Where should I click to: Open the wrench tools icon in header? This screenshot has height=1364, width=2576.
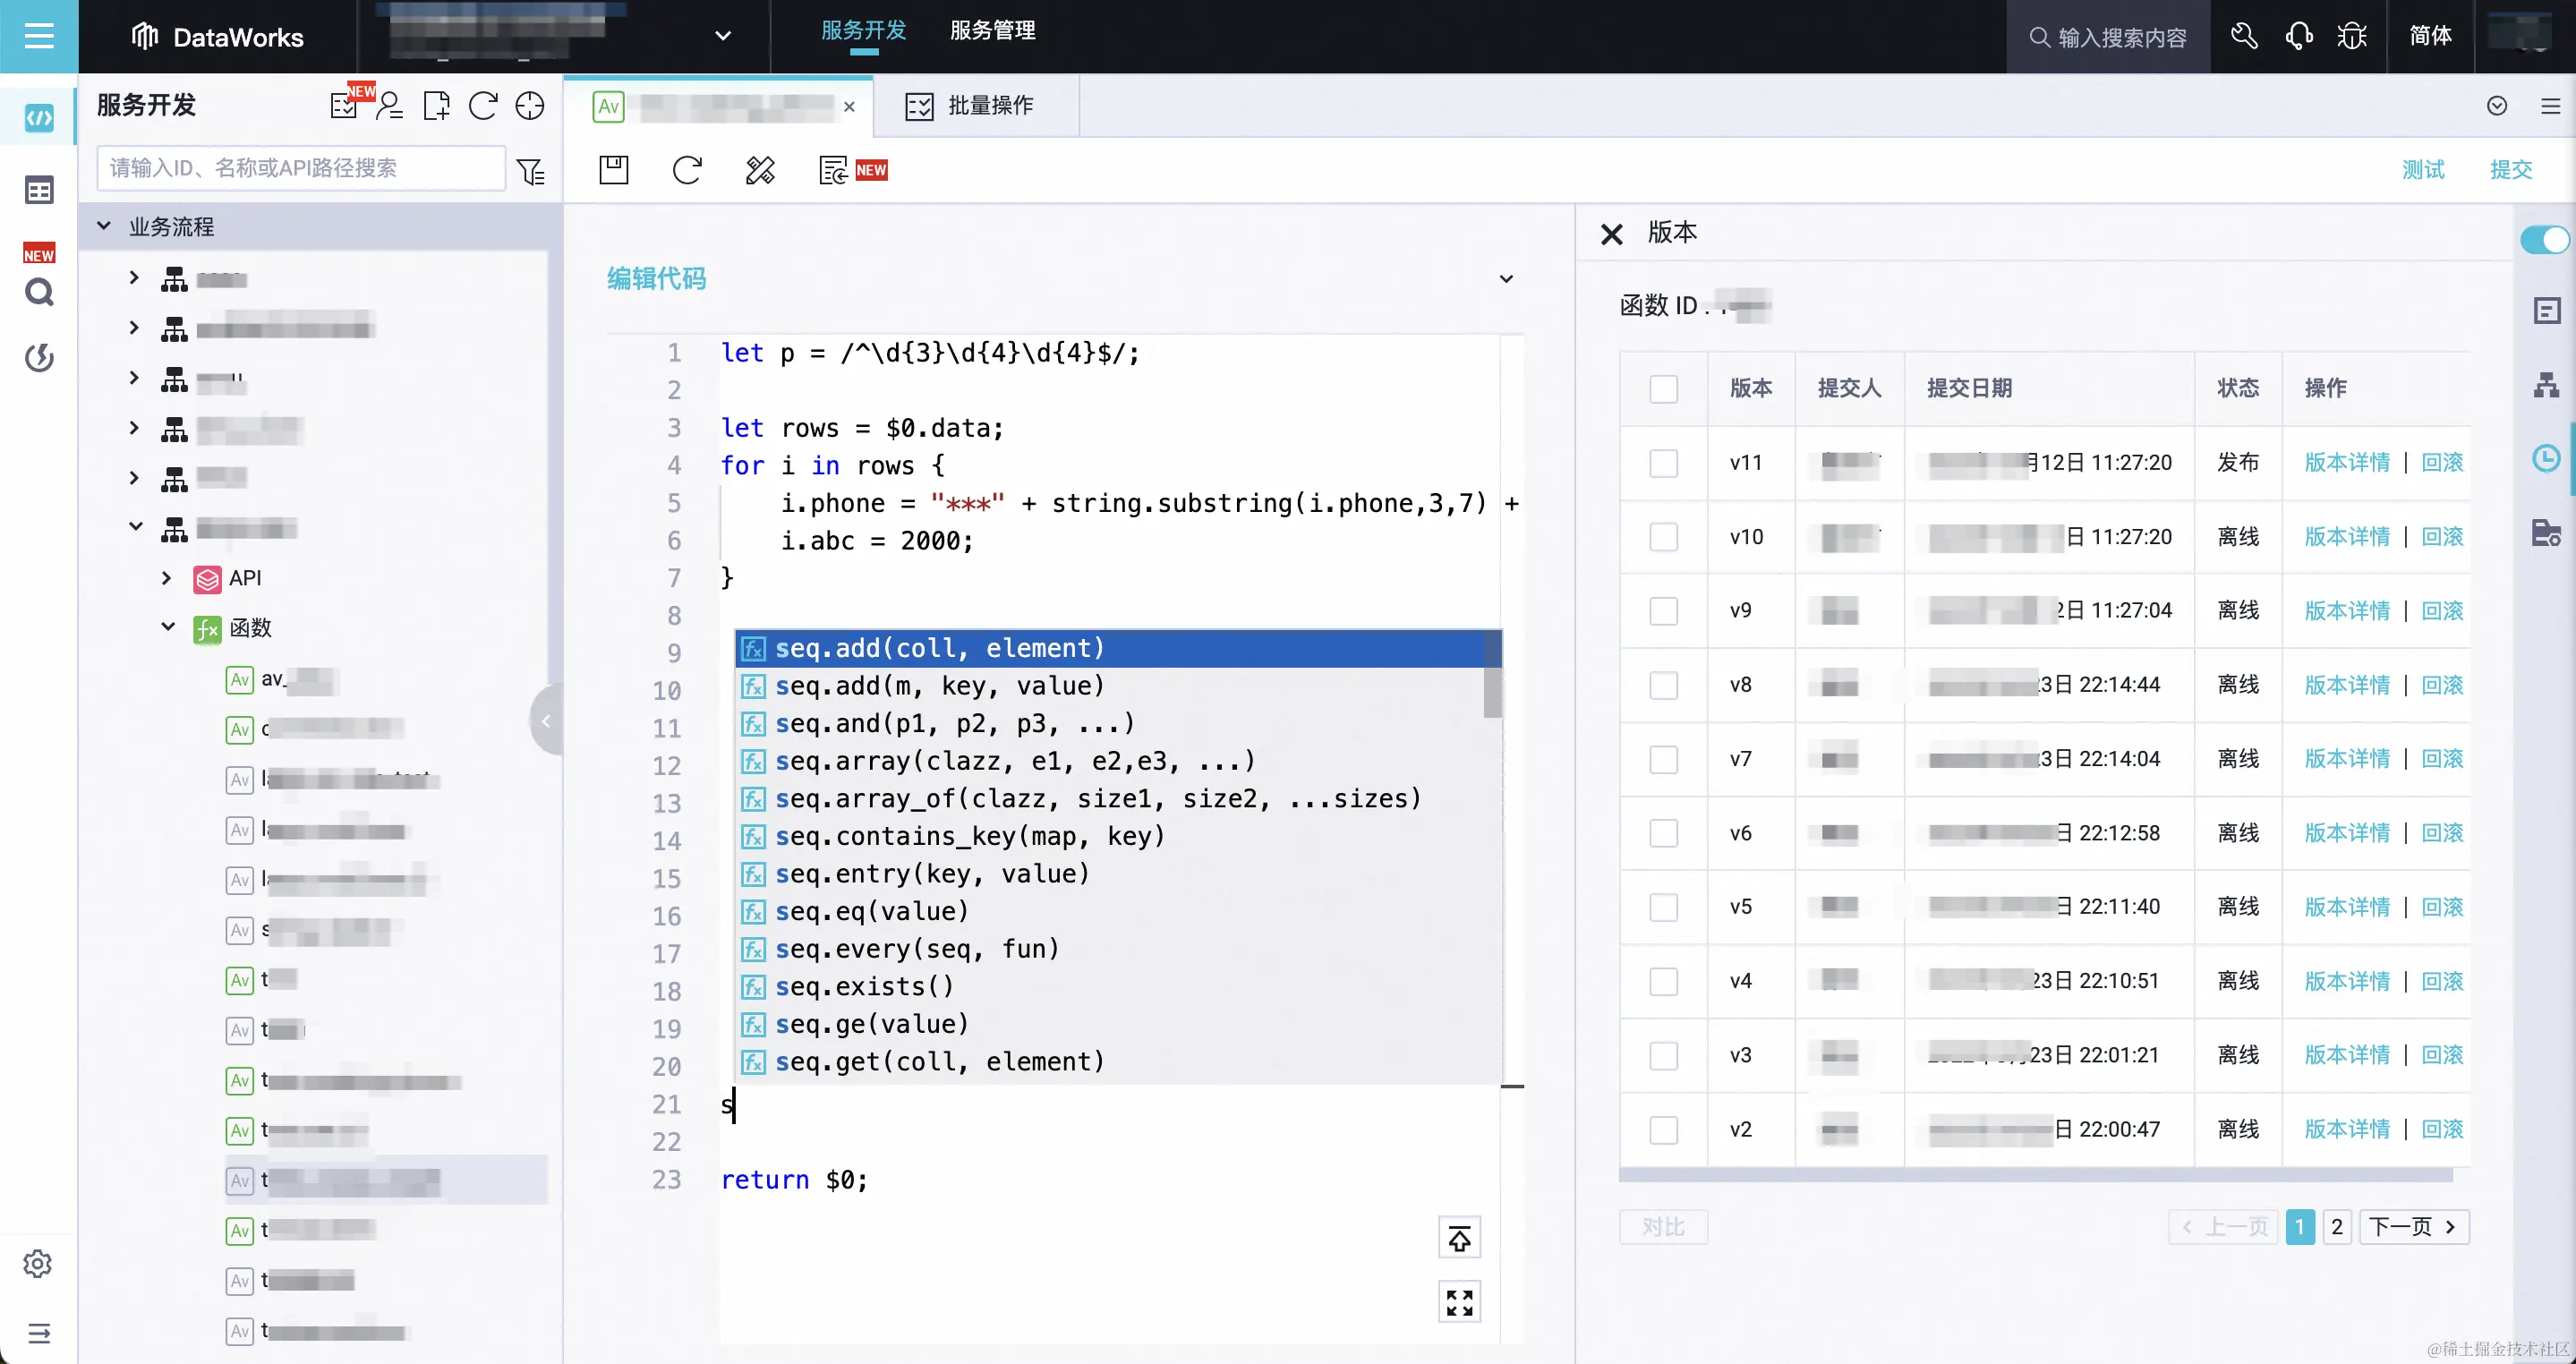pyautogui.click(x=2244, y=37)
